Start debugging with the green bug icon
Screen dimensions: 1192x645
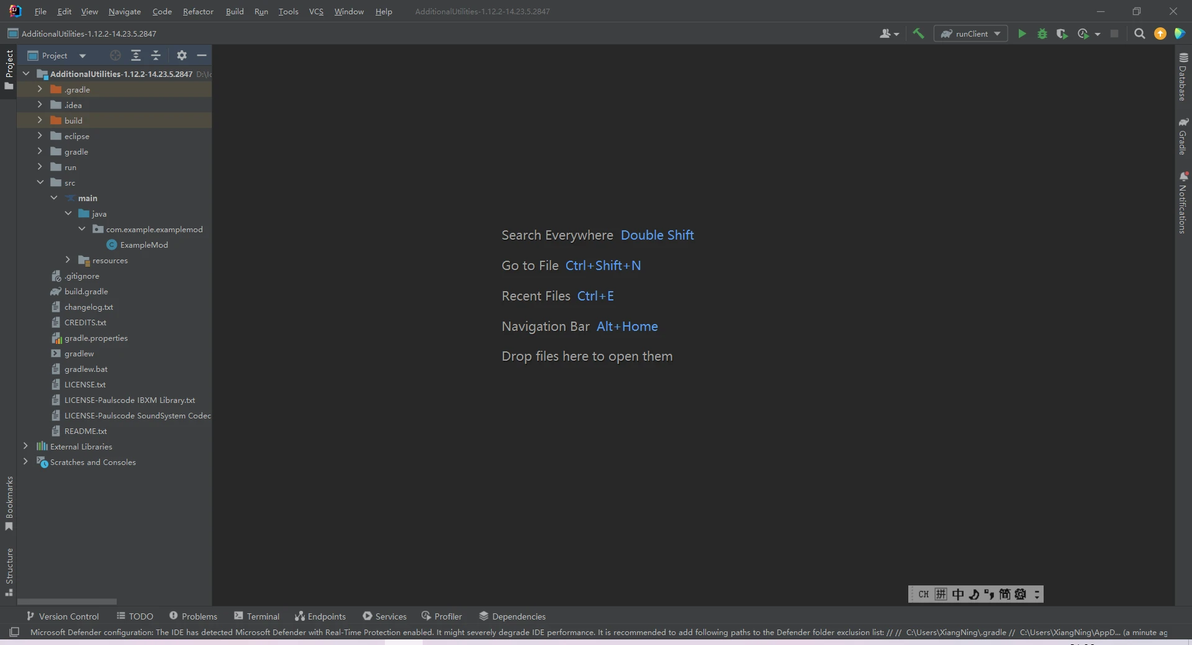(1042, 33)
